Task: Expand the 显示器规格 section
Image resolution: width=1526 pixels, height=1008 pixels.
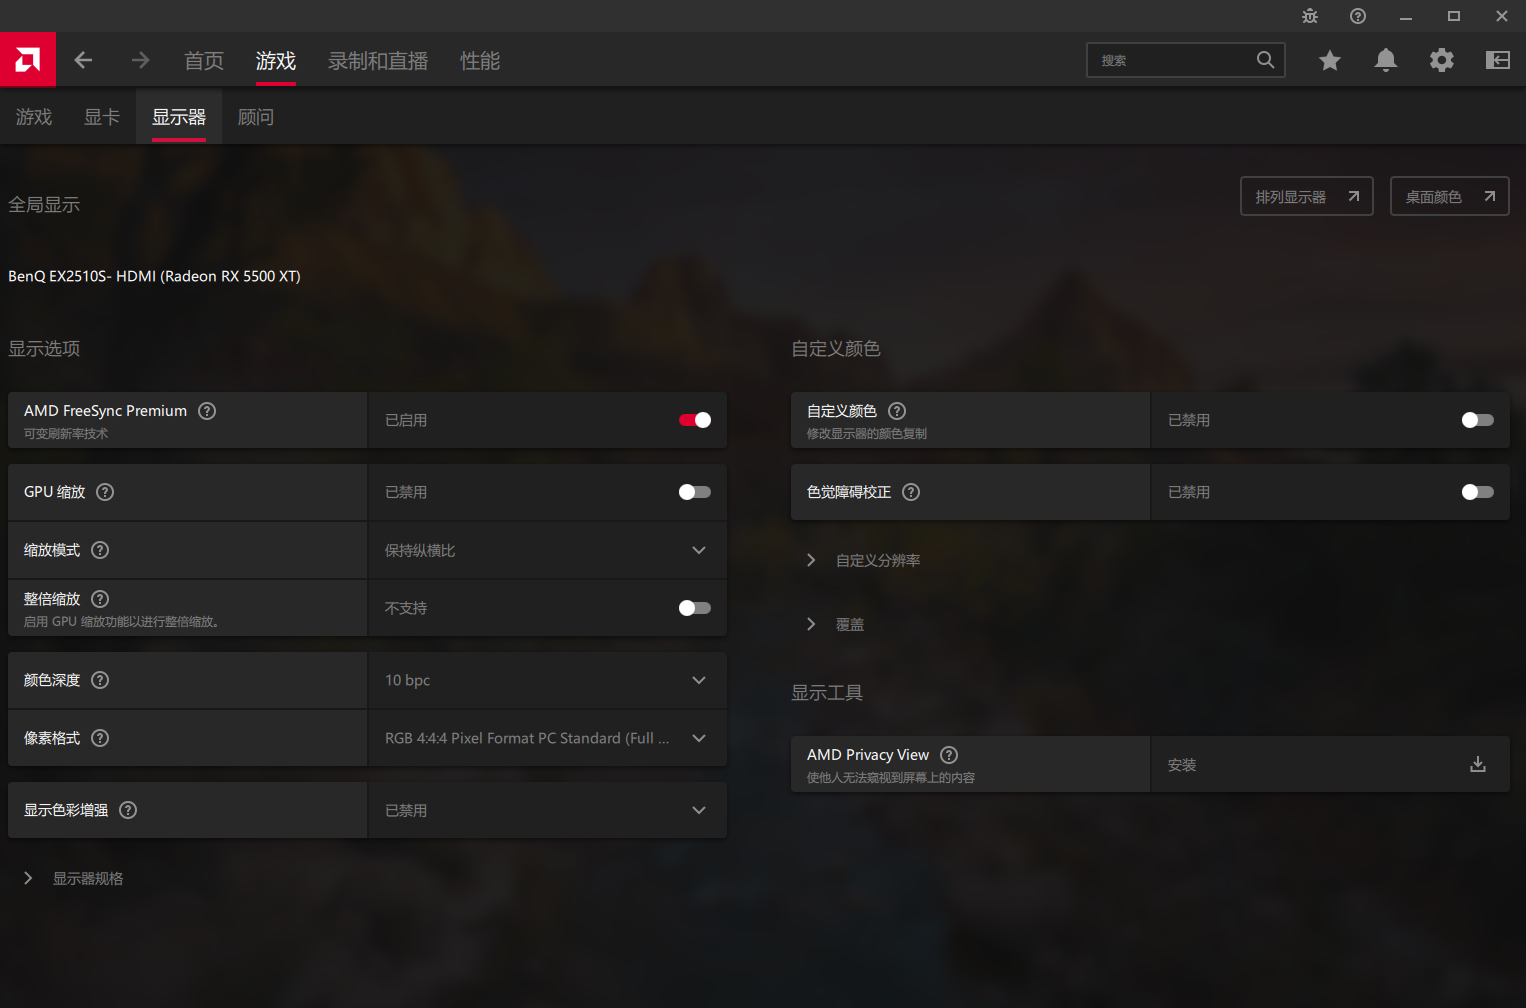Action: click(74, 878)
